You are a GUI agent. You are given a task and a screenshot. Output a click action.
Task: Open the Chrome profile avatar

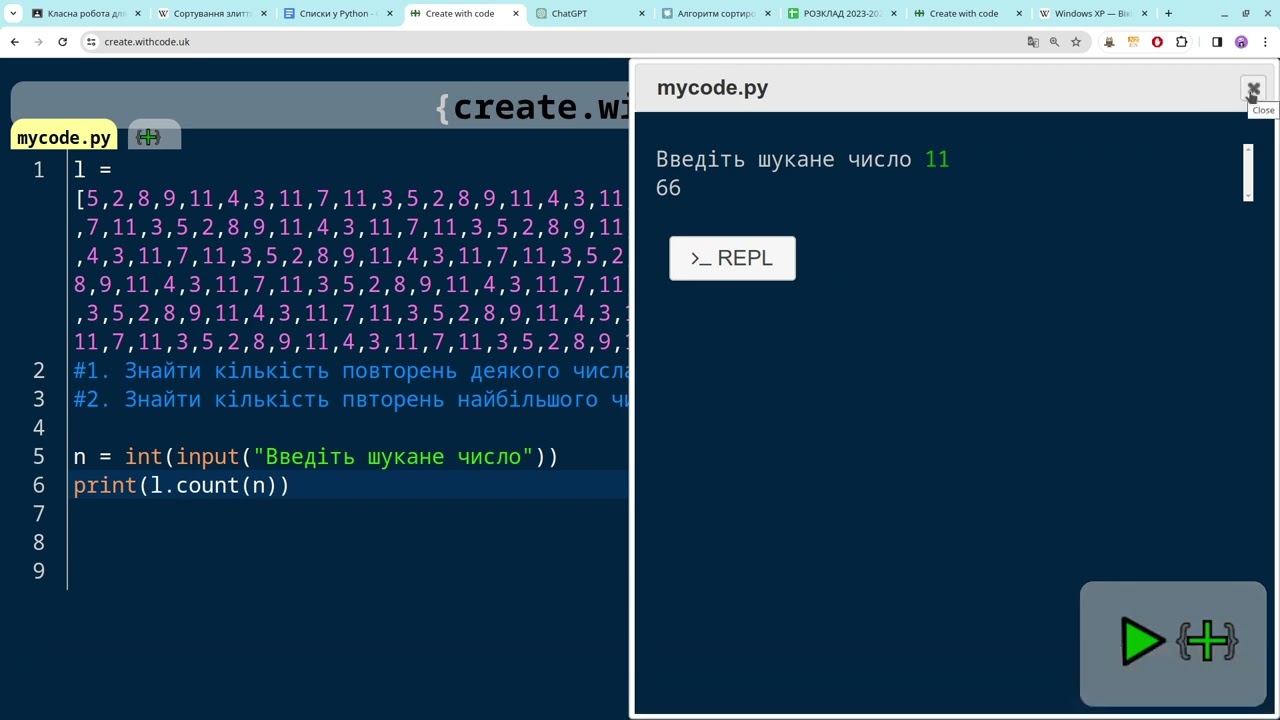(x=1241, y=42)
